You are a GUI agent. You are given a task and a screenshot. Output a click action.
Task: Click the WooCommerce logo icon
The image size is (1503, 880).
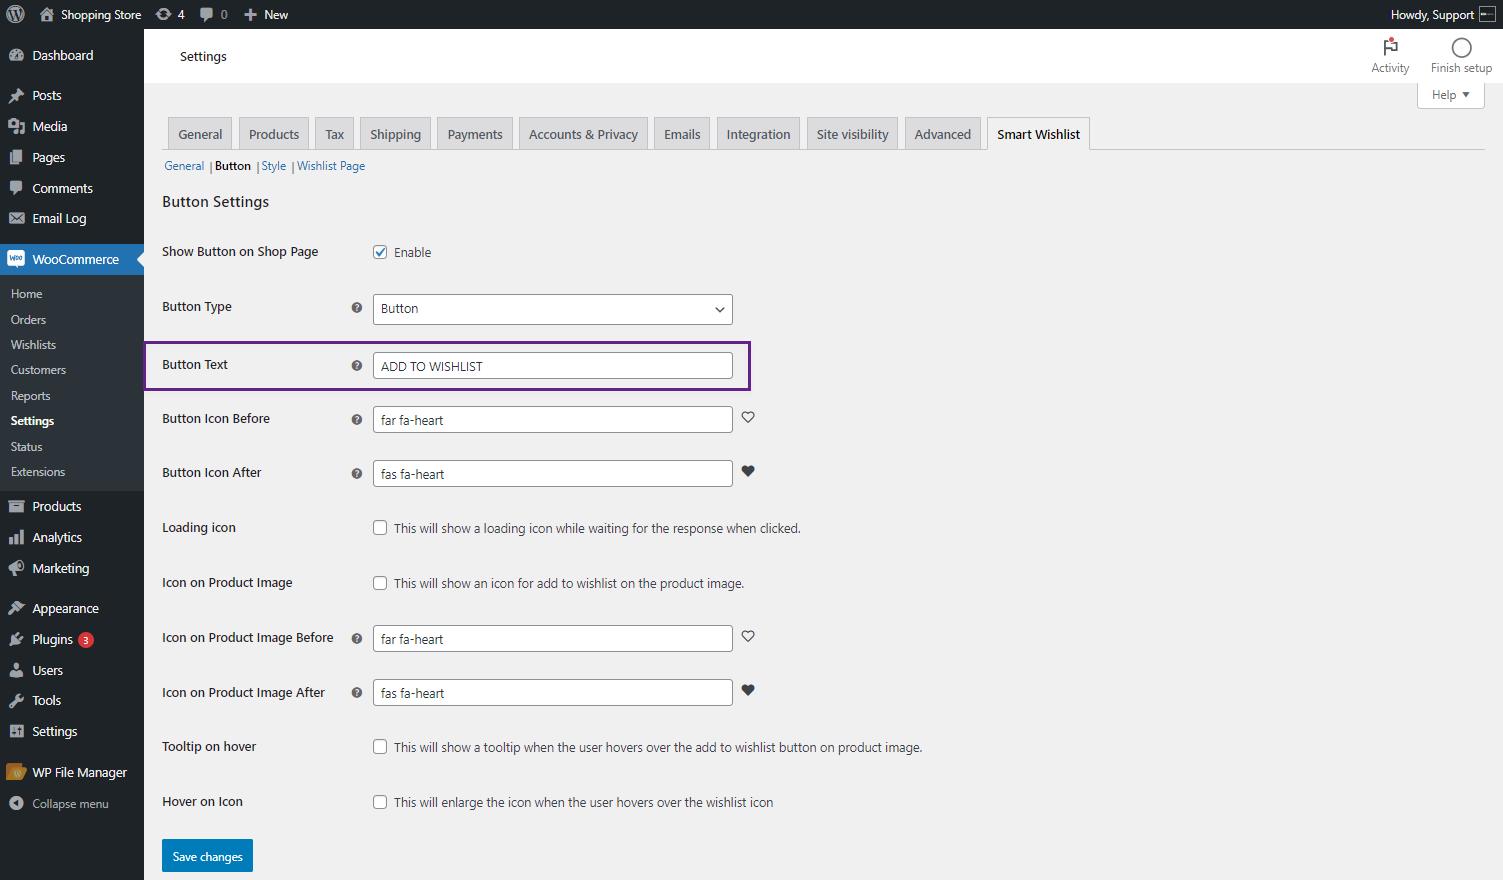click(x=16, y=259)
